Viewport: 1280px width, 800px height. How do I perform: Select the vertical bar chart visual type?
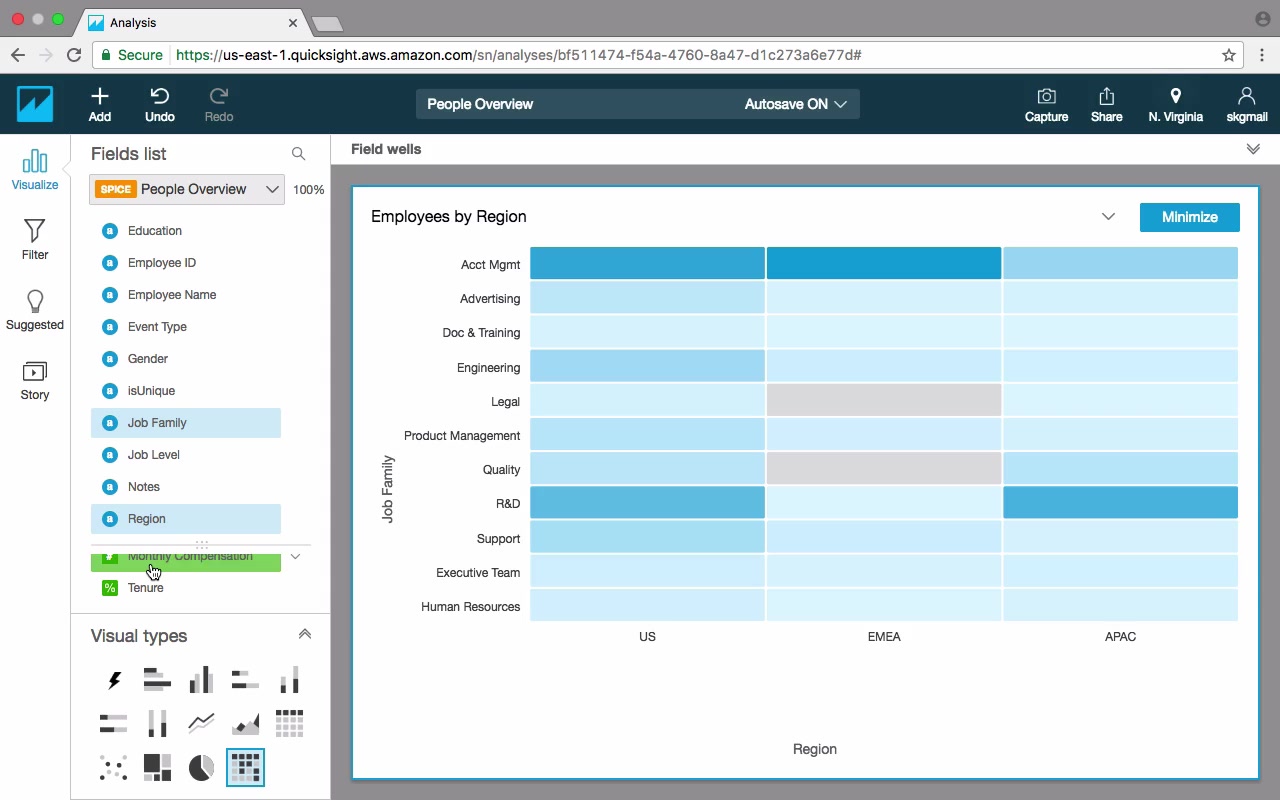click(201, 681)
